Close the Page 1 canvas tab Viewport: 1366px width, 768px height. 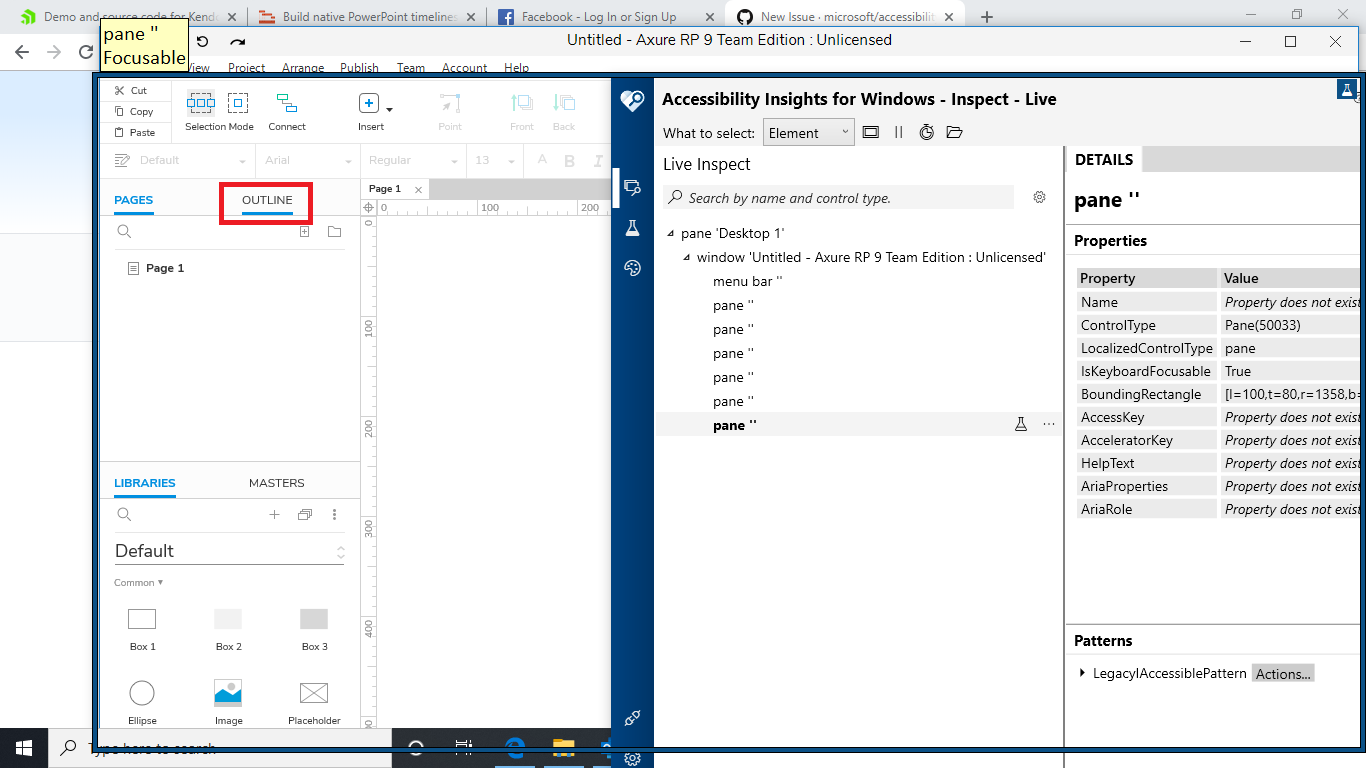coord(418,190)
